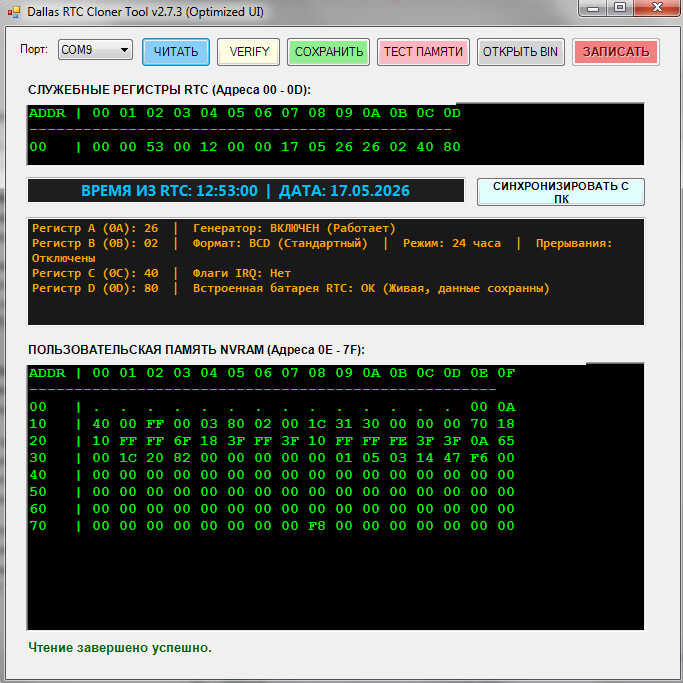This screenshot has height=683, width=683.
Task: Select the RTC time display 12:53:00
Action: click(227, 191)
